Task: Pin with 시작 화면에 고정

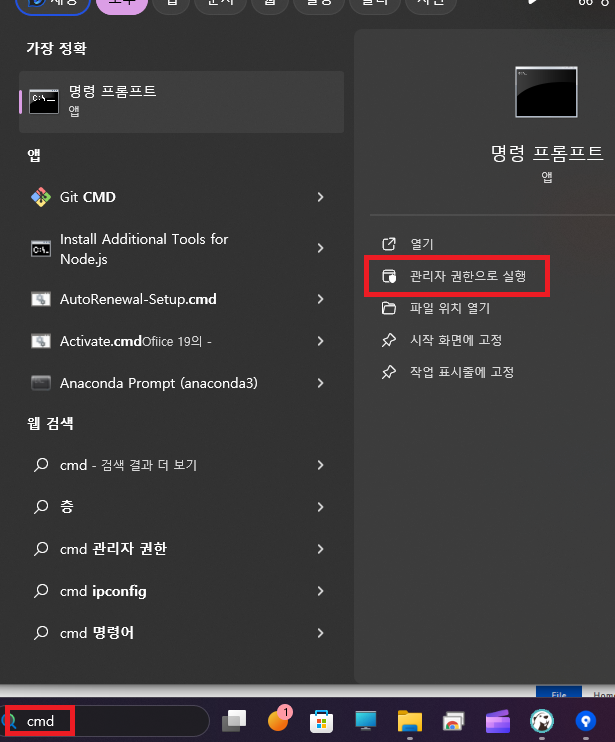Action: click(x=442, y=340)
